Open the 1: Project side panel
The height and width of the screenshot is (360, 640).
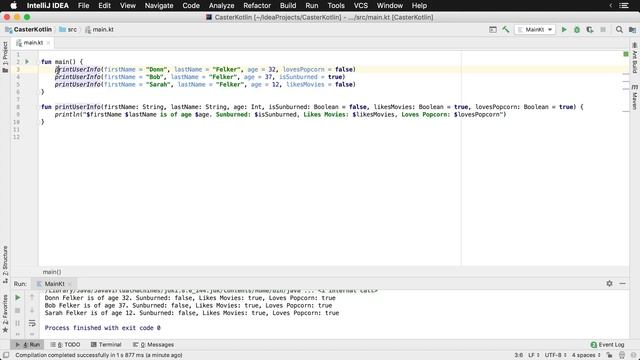pyautogui.click(x=5, y=57)
